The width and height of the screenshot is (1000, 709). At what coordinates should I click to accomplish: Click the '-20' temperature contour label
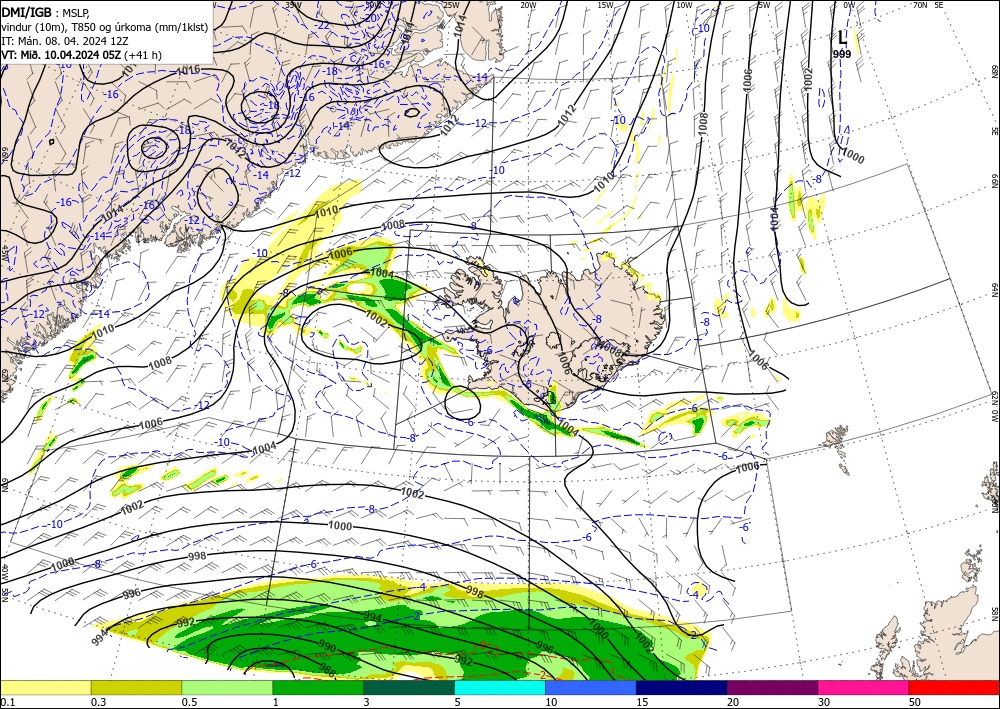(x=369, y=17)
